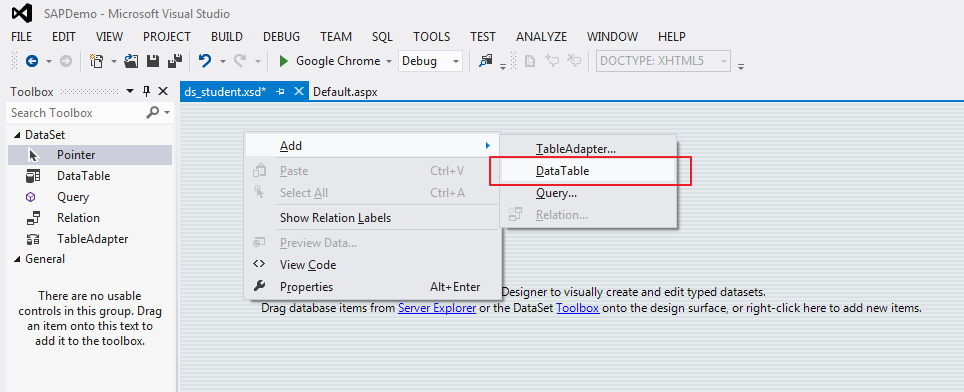
Task: Click the pin icon on ds_student.xsd tab
Action: pyautogui.click(x=280, y=92)
